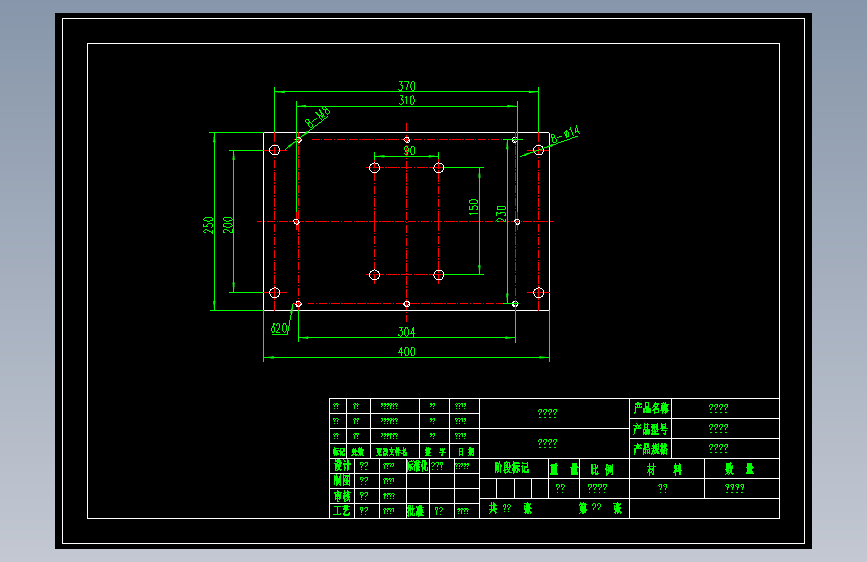
Task: Select the ???? value beside 产品规格
Action: [x=718, y=449]
